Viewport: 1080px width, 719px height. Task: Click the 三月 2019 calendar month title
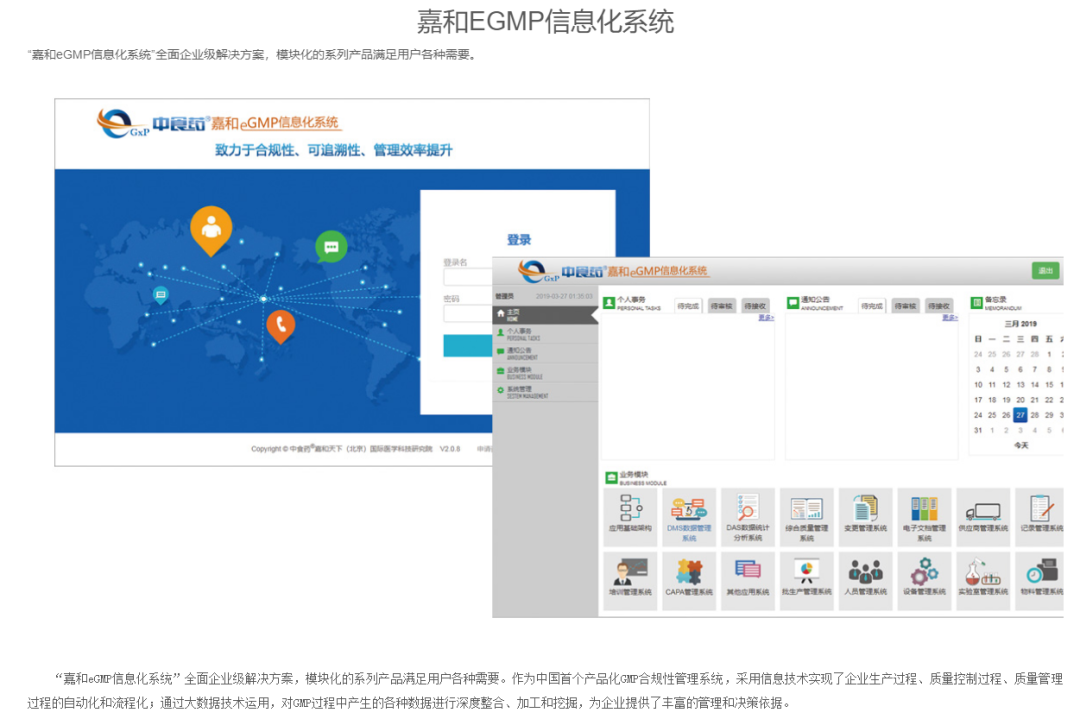pyautogui.click(x=1020, y=324)
